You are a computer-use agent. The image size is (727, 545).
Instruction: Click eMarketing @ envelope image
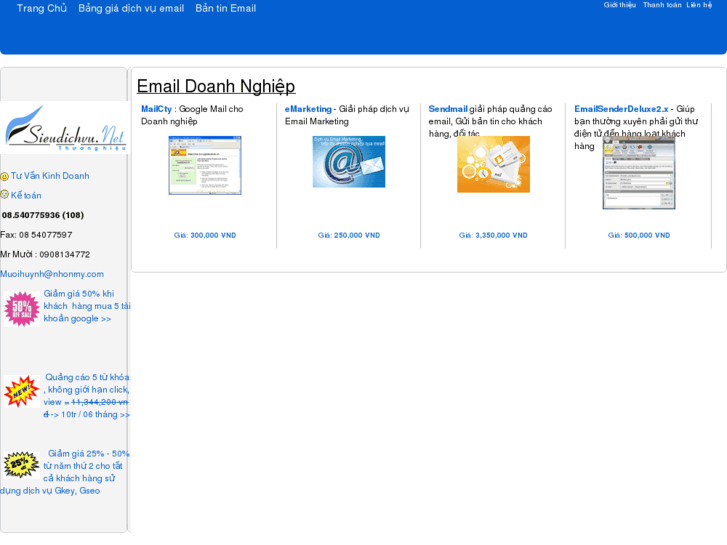[349, 162]
